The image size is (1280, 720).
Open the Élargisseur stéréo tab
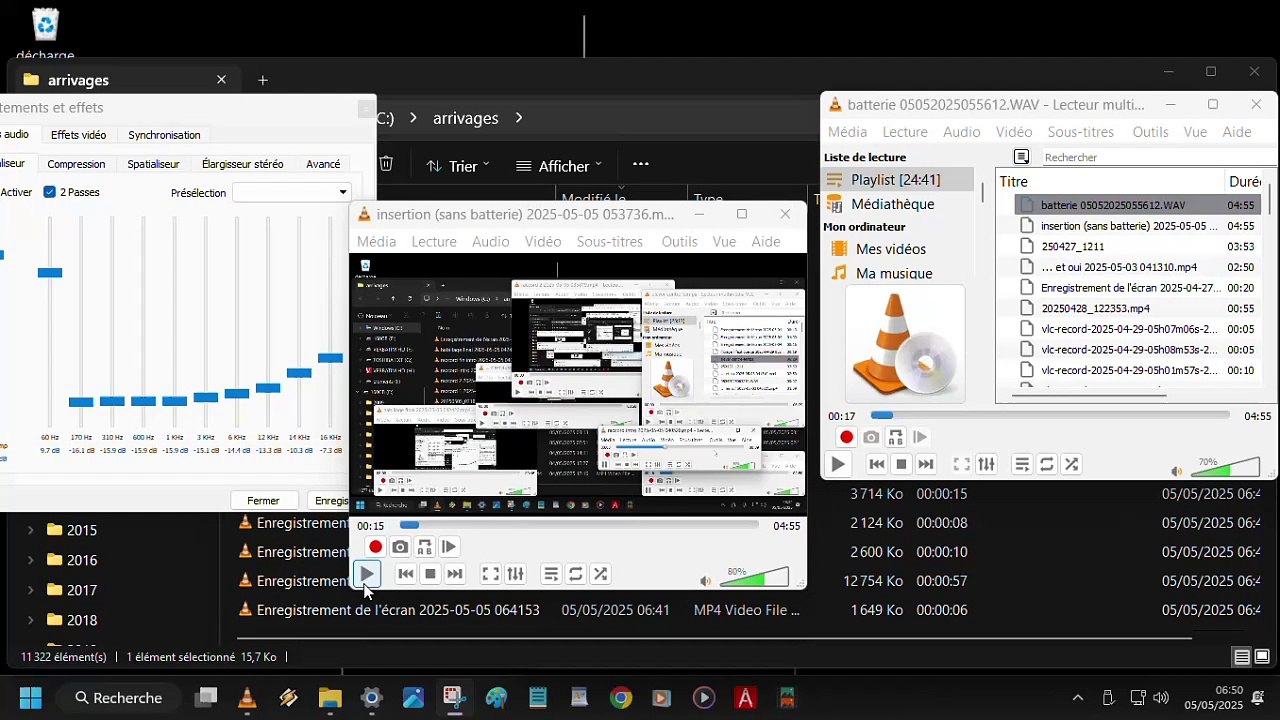point(242,164)
